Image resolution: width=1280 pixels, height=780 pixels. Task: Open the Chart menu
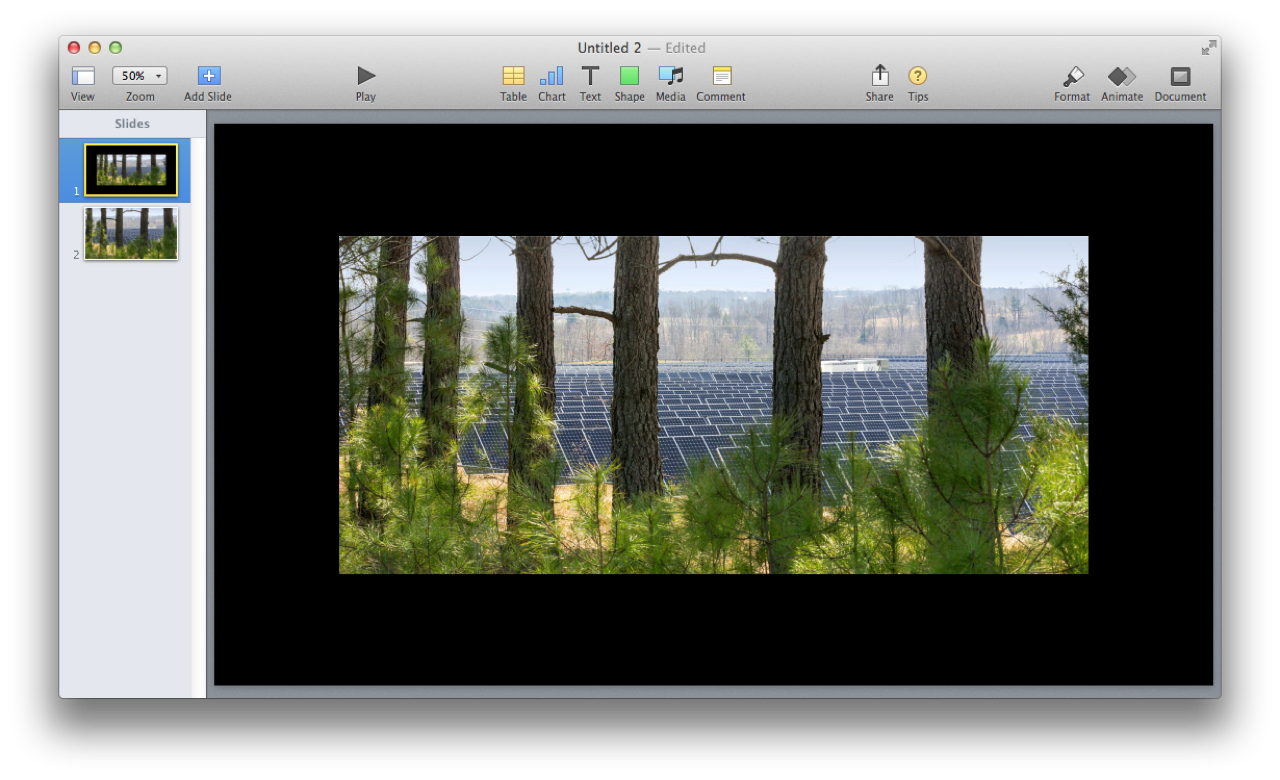(x=551, y=76)
